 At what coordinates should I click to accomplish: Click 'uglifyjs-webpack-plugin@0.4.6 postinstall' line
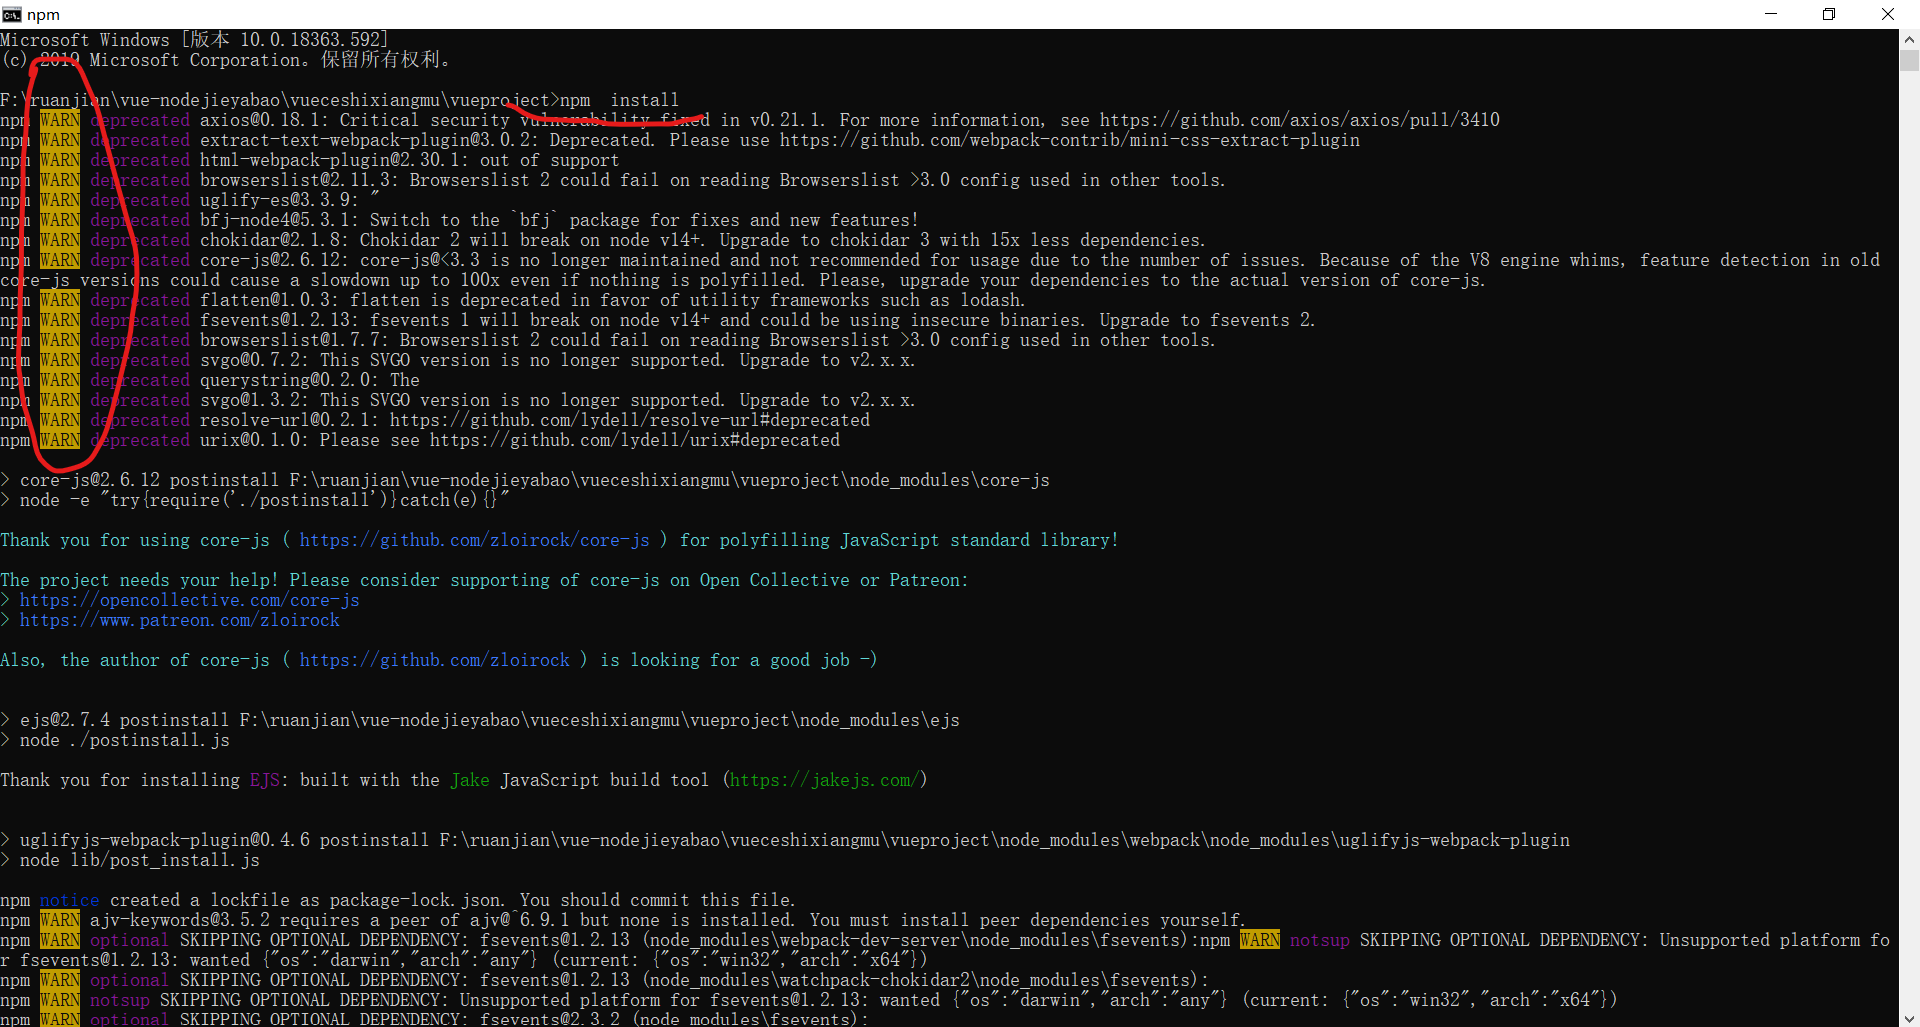785,840
